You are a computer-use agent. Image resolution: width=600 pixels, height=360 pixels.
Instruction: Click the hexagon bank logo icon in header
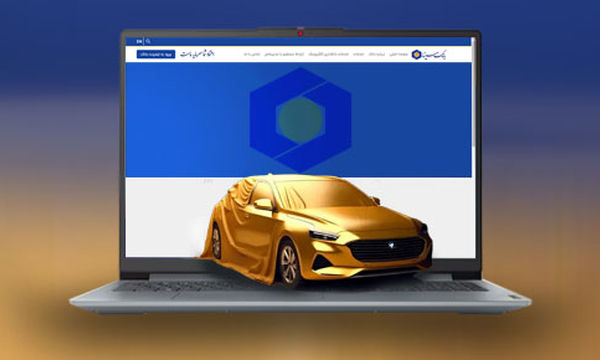(x=416, y=55)
